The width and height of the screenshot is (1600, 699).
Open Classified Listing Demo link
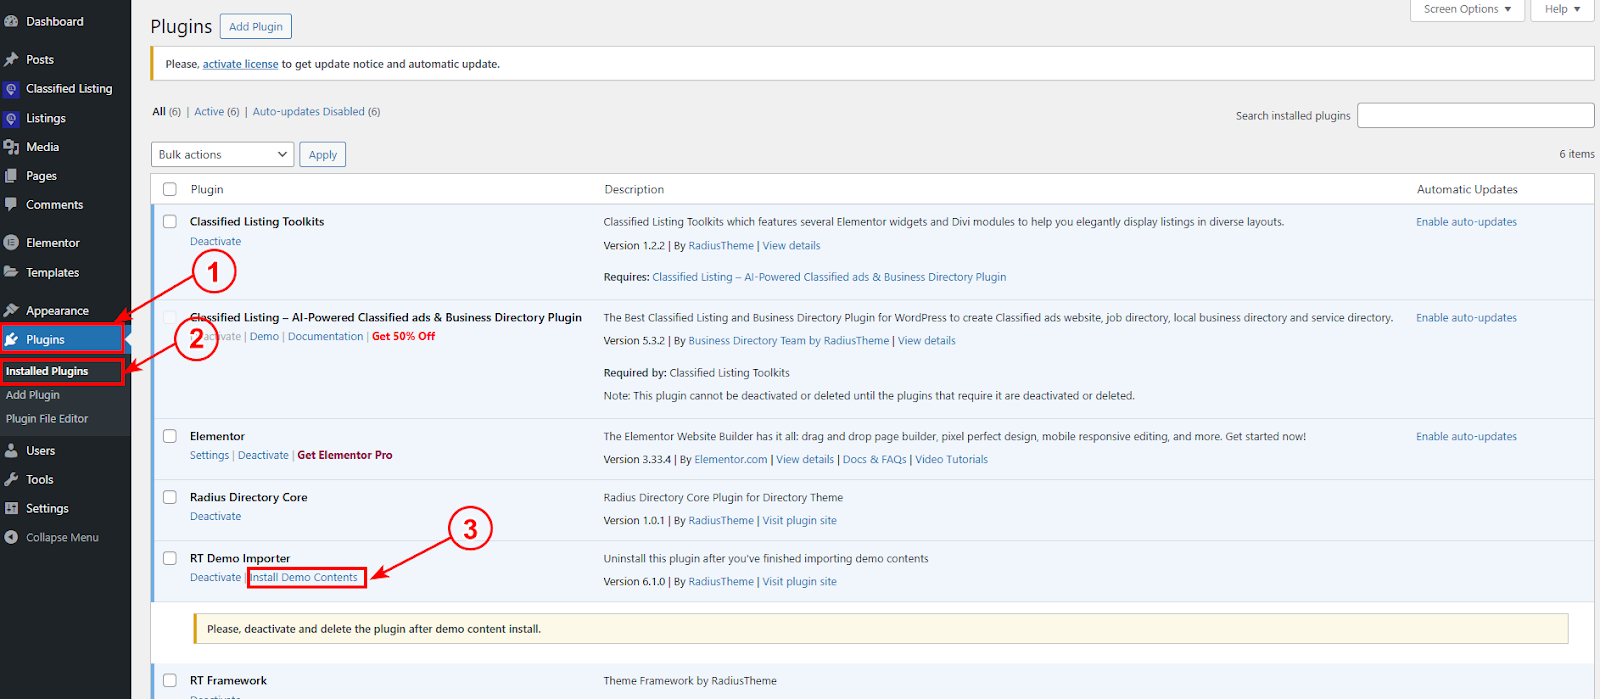[264, 336]
